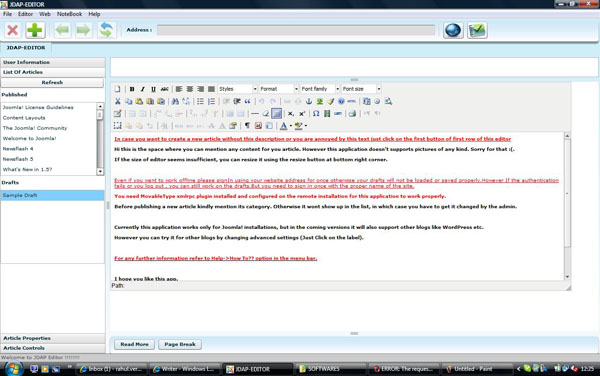Open the Web menu
The height and width of the screenshot is (376, 600).
[45, 14]
